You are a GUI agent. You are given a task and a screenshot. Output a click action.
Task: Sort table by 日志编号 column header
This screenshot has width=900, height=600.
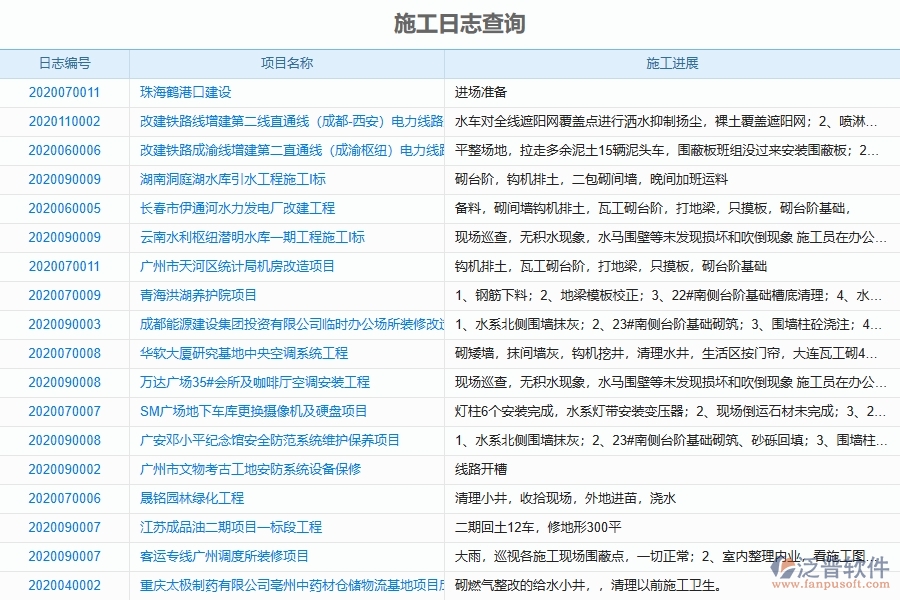64,62
